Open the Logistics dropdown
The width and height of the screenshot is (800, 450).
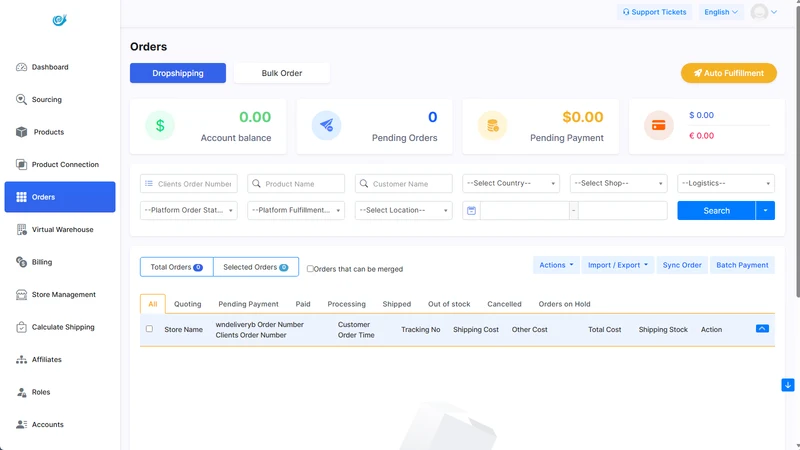click(x=726, y=183)
